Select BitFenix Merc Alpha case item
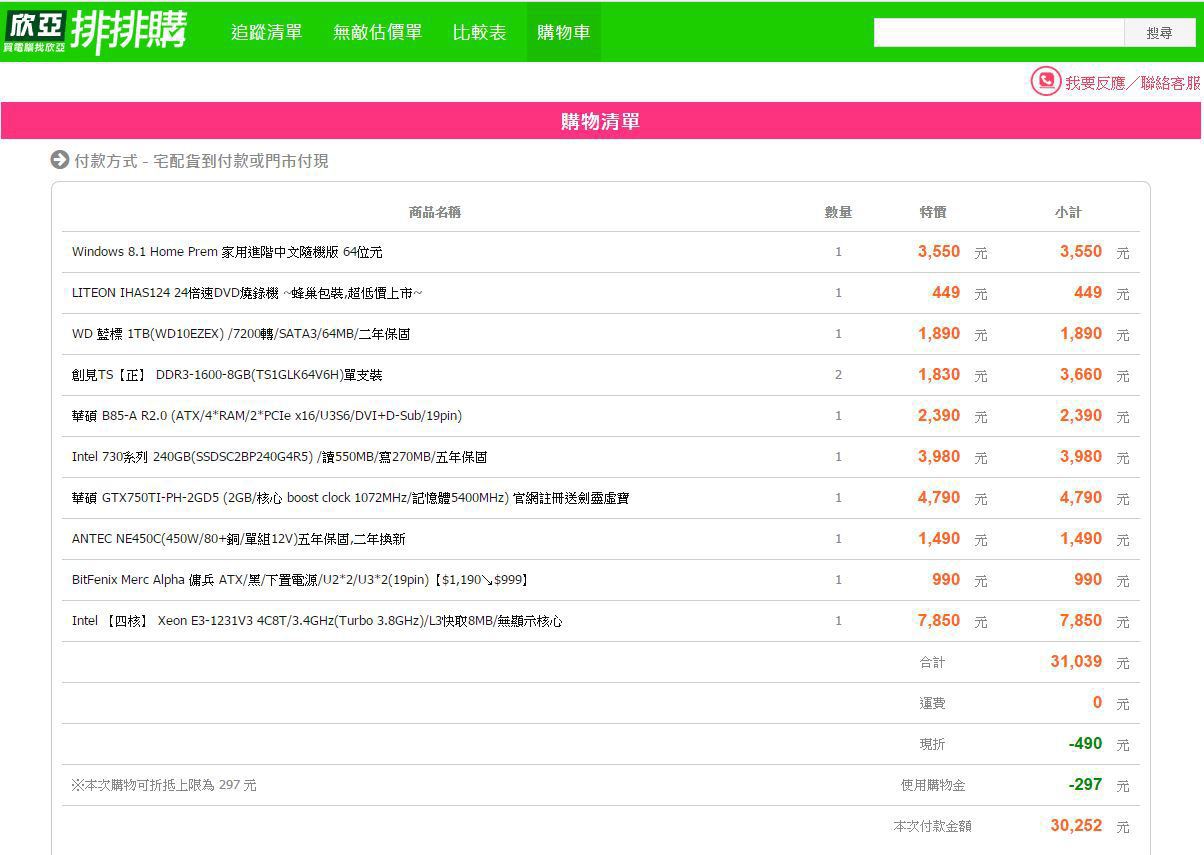1204x855 pixels. (300, 580)
